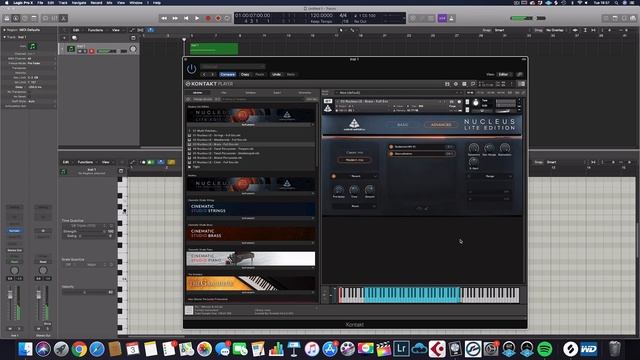Screen dimensions: 640x360
Task: Open Spotify from the Dock
Action: click(544, 349)
